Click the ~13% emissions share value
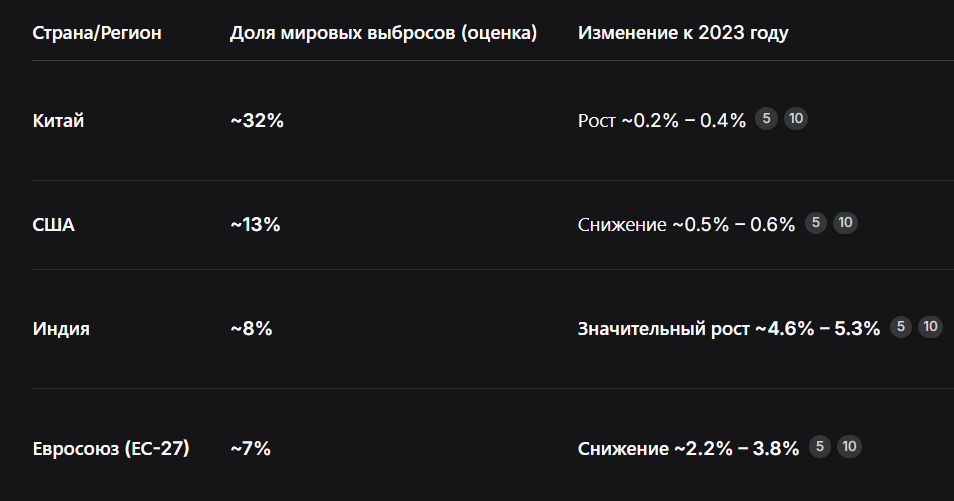954x501 pixels. coord(255,225)
